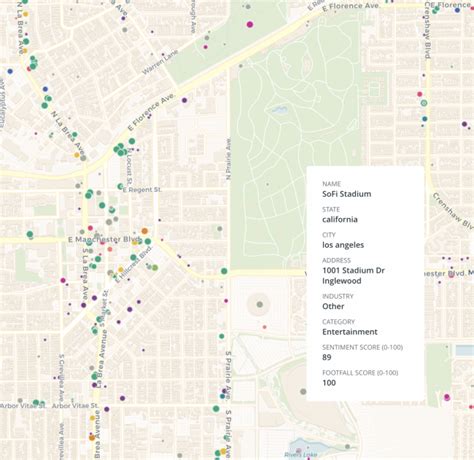Select the 'Entertainment' category value
The height and width of the screenshot is (460, 474).
point(350,332)
